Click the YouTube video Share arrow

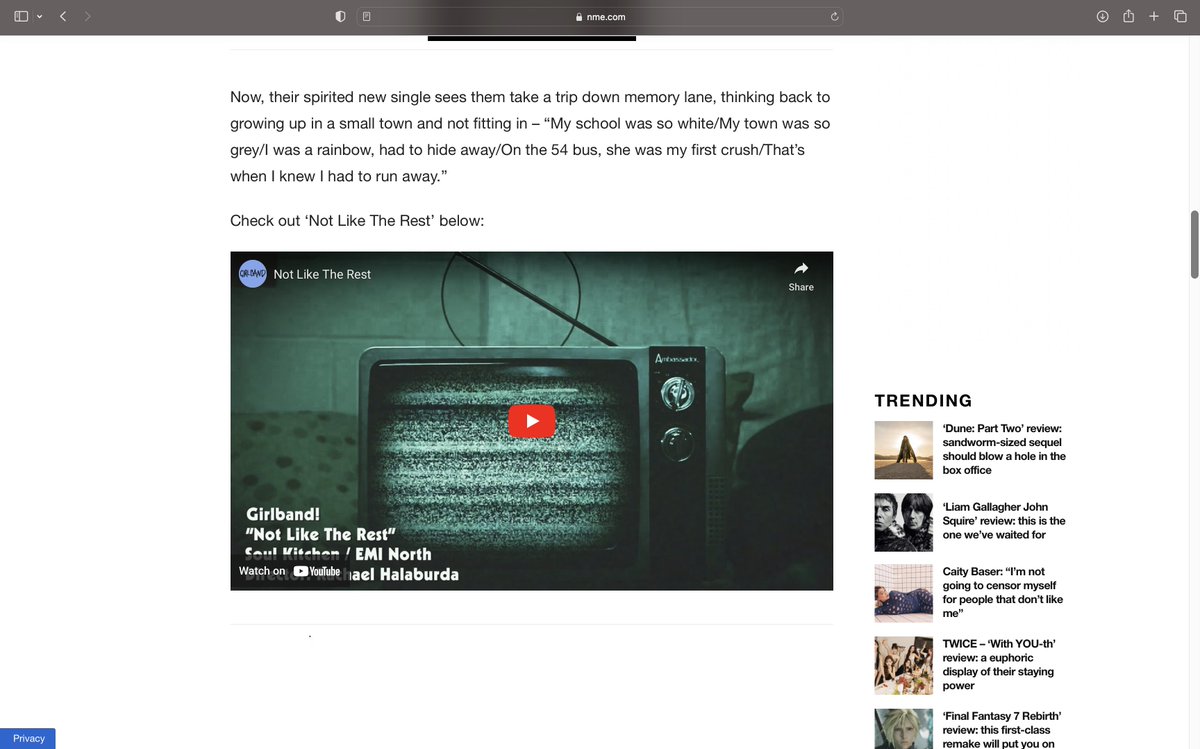801,275
